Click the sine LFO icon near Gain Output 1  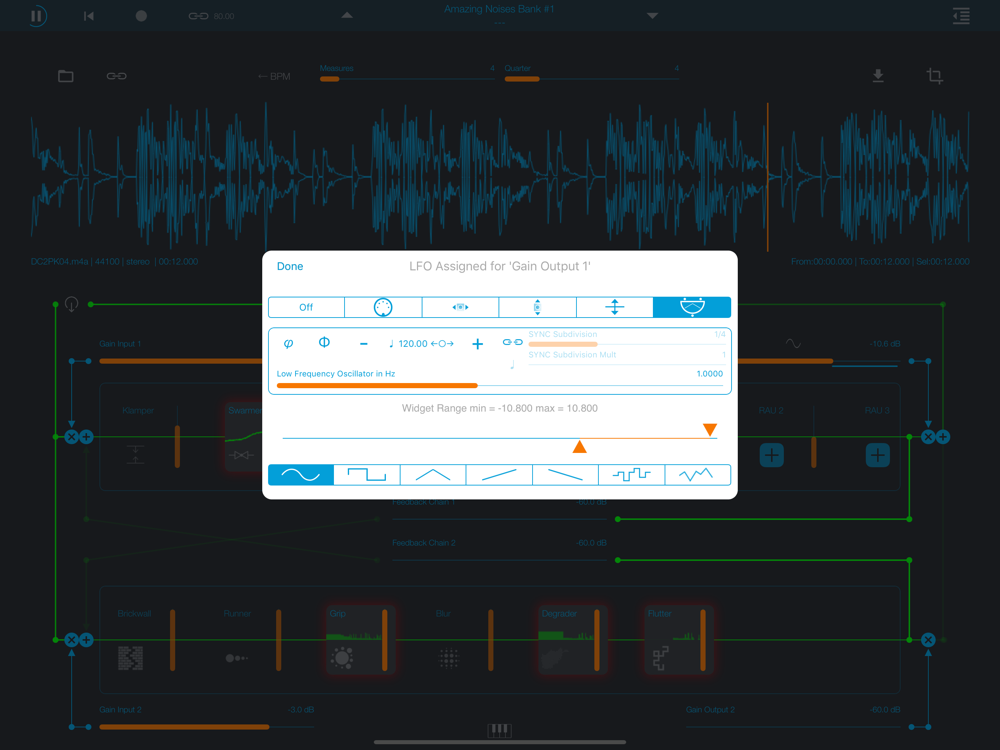[x=793, y=344]
